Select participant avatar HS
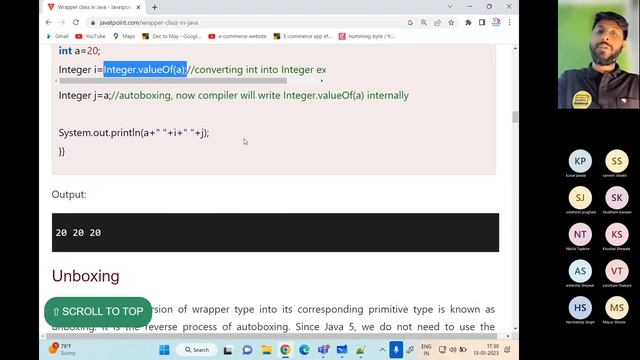The height and width of the screenshot is (360, 640). tap(580, 308)
